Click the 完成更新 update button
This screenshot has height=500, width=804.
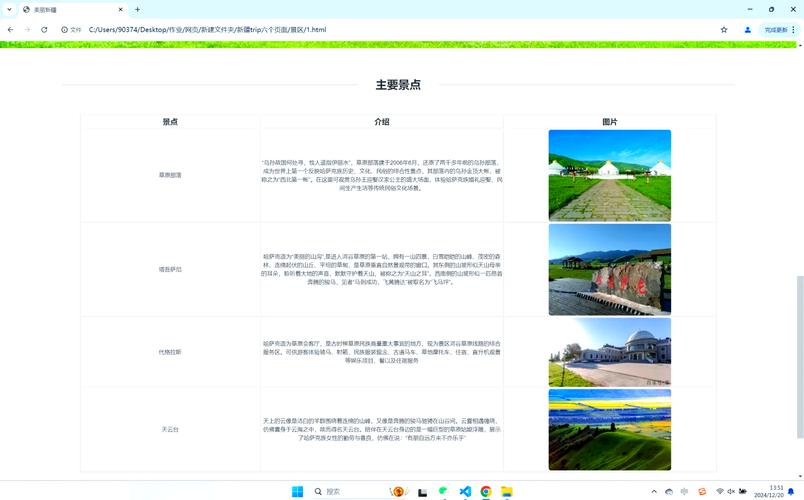point(775,30)
